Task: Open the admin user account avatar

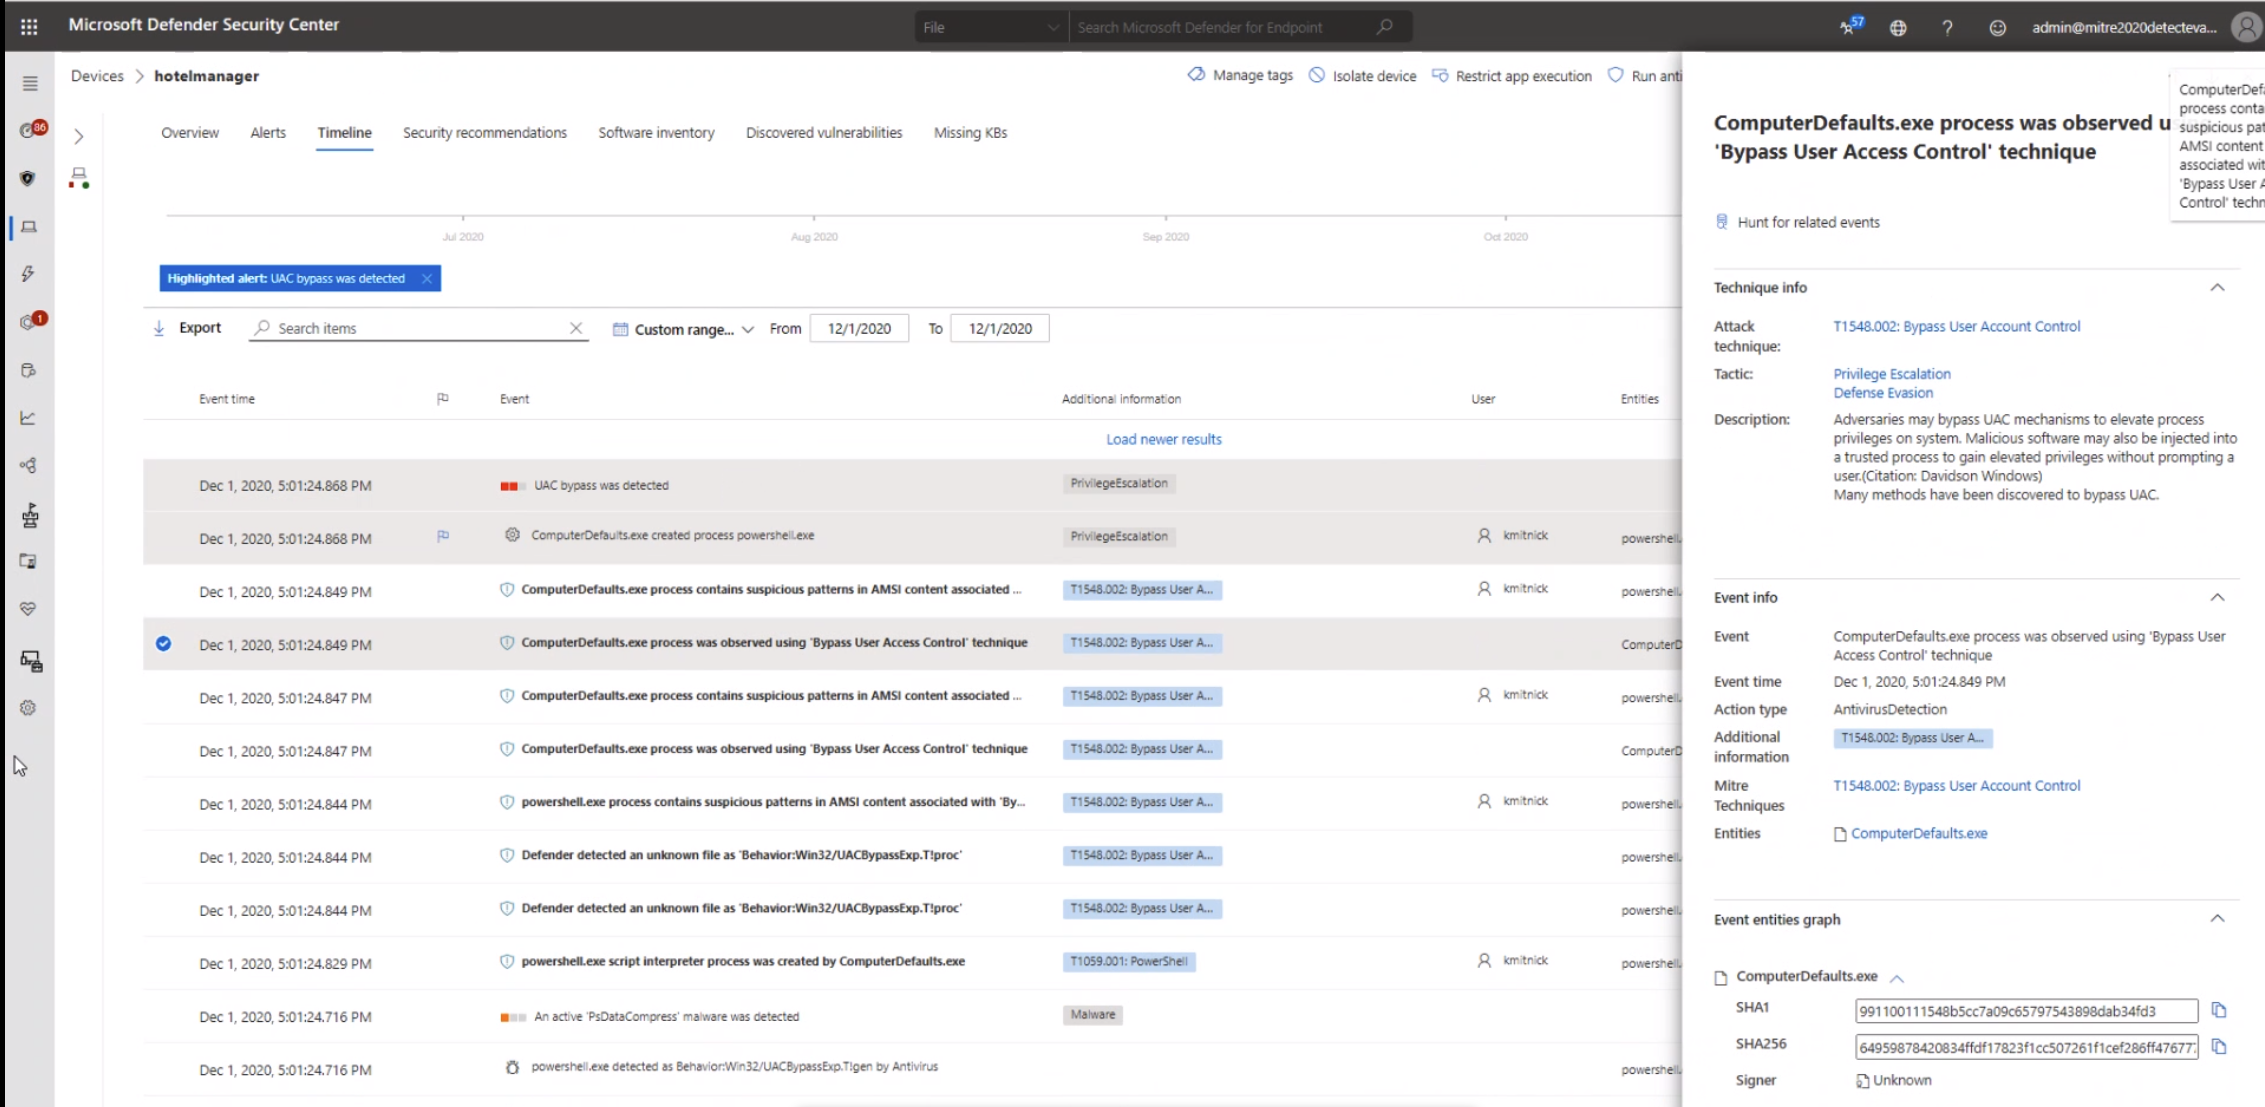Action: 2246,27
